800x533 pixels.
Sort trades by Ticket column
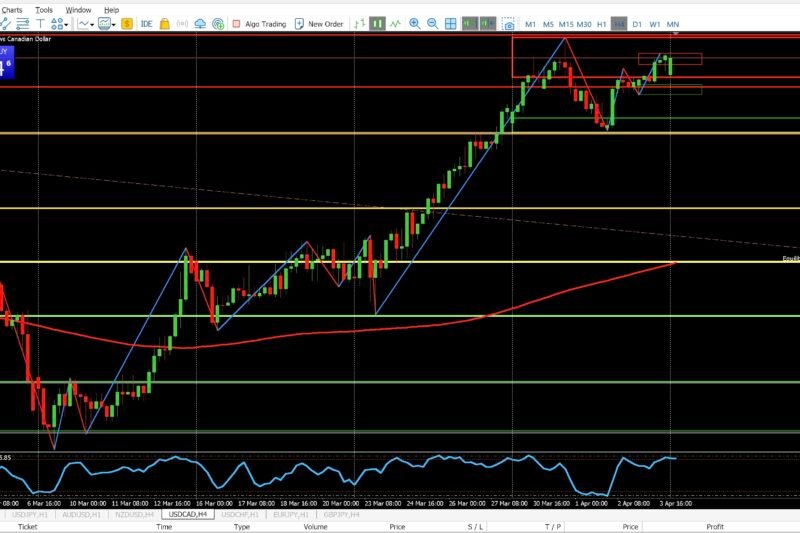click(x=28, y=527)
